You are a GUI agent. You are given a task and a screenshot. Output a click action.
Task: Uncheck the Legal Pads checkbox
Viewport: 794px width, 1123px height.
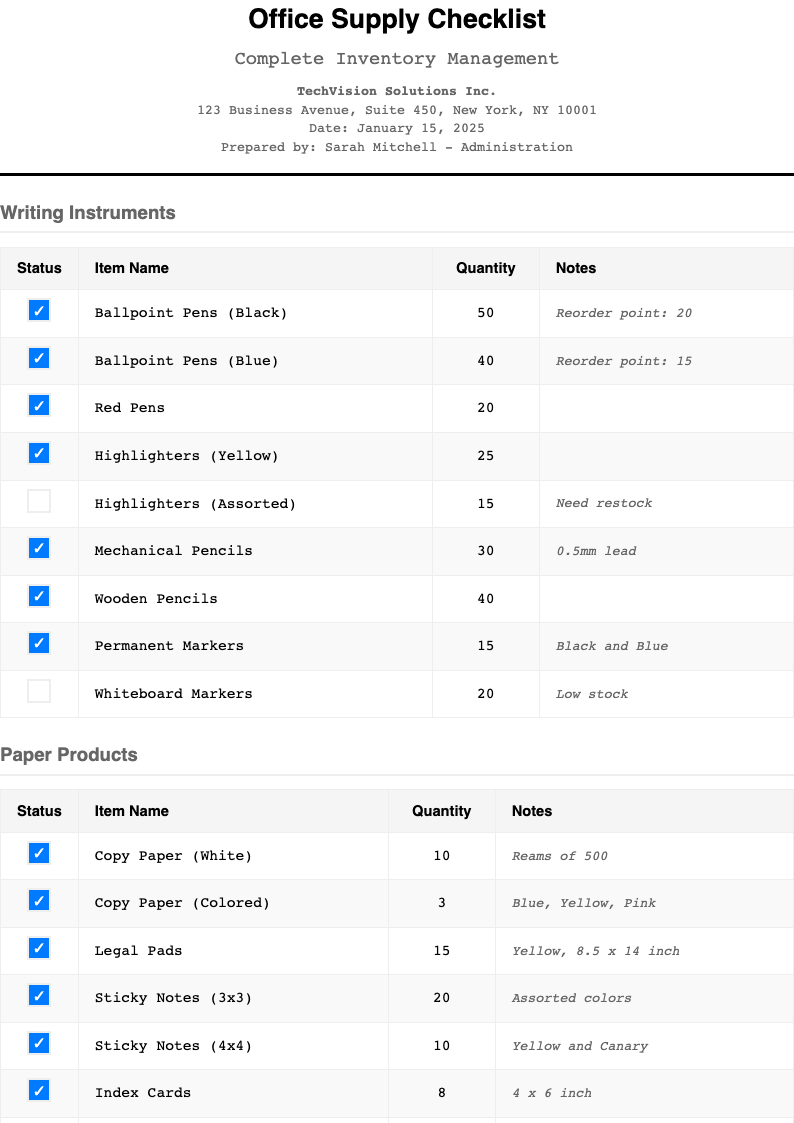[39, 949]
